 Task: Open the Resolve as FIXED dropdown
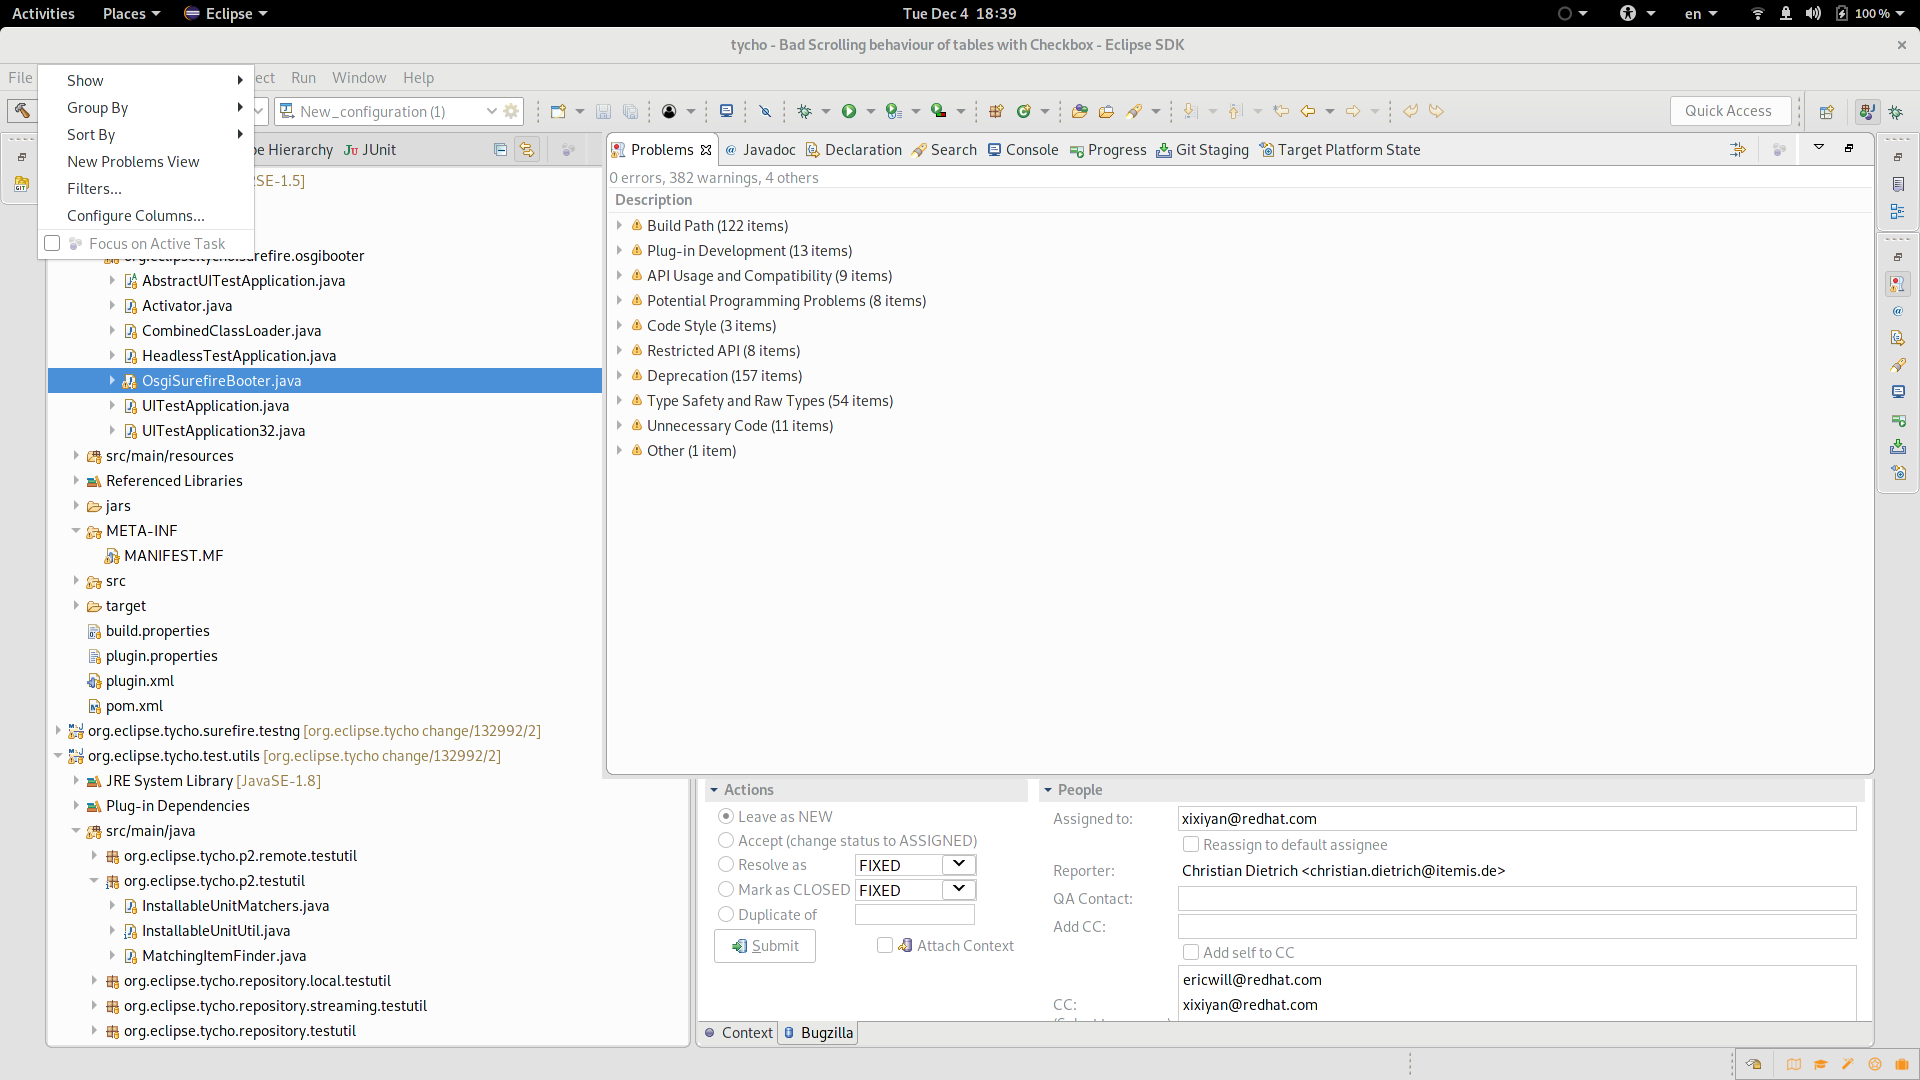coord(958,865)
